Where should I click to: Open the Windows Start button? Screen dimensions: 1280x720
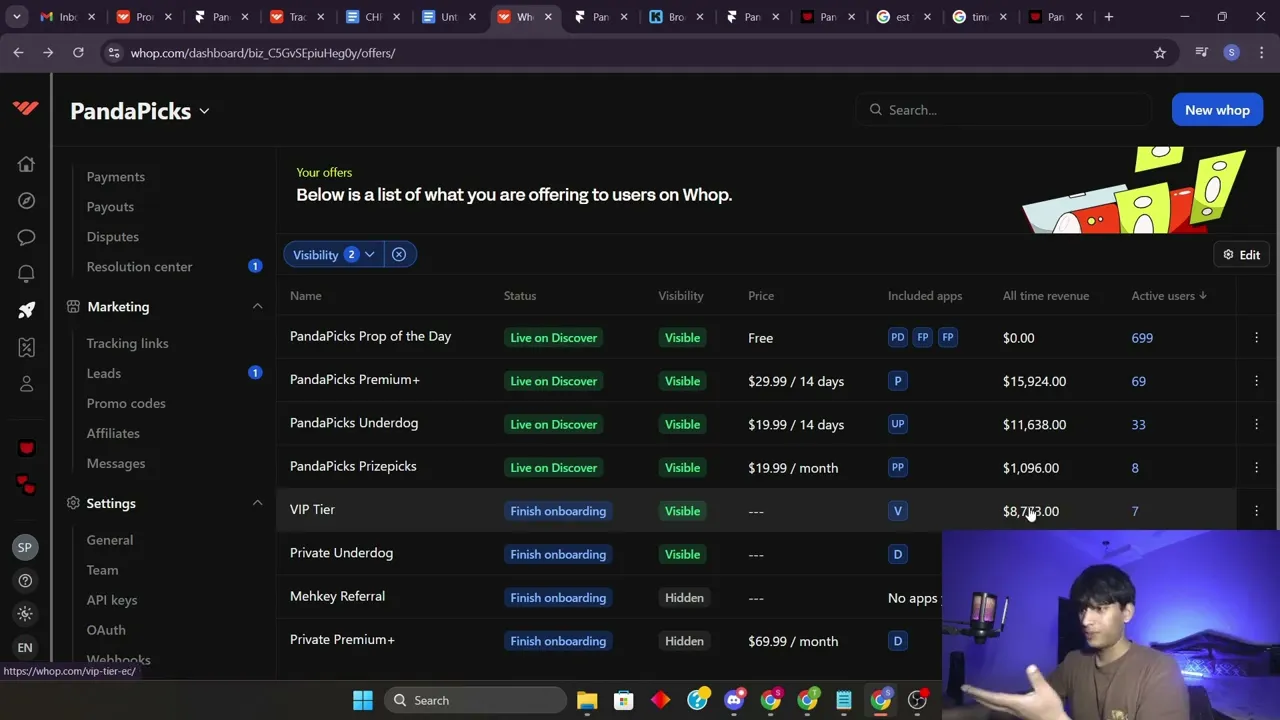[x=363, y=700]
